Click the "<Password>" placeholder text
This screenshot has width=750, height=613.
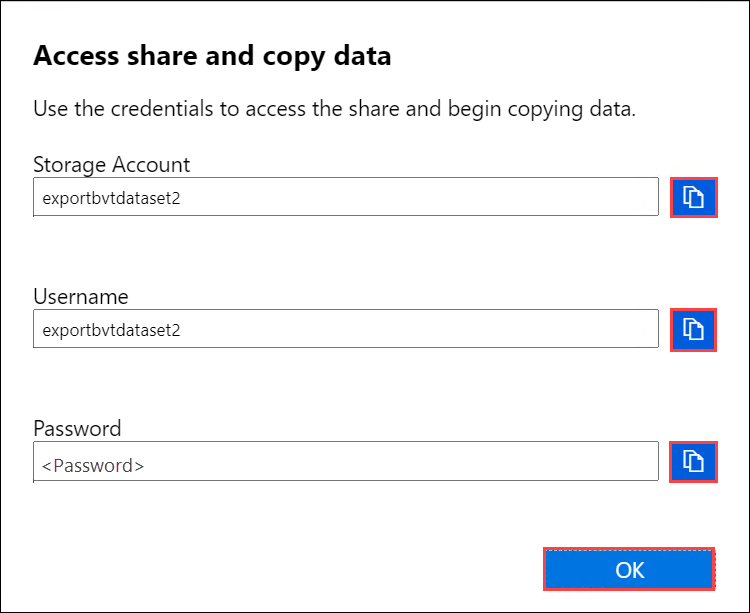click(93, 465)
